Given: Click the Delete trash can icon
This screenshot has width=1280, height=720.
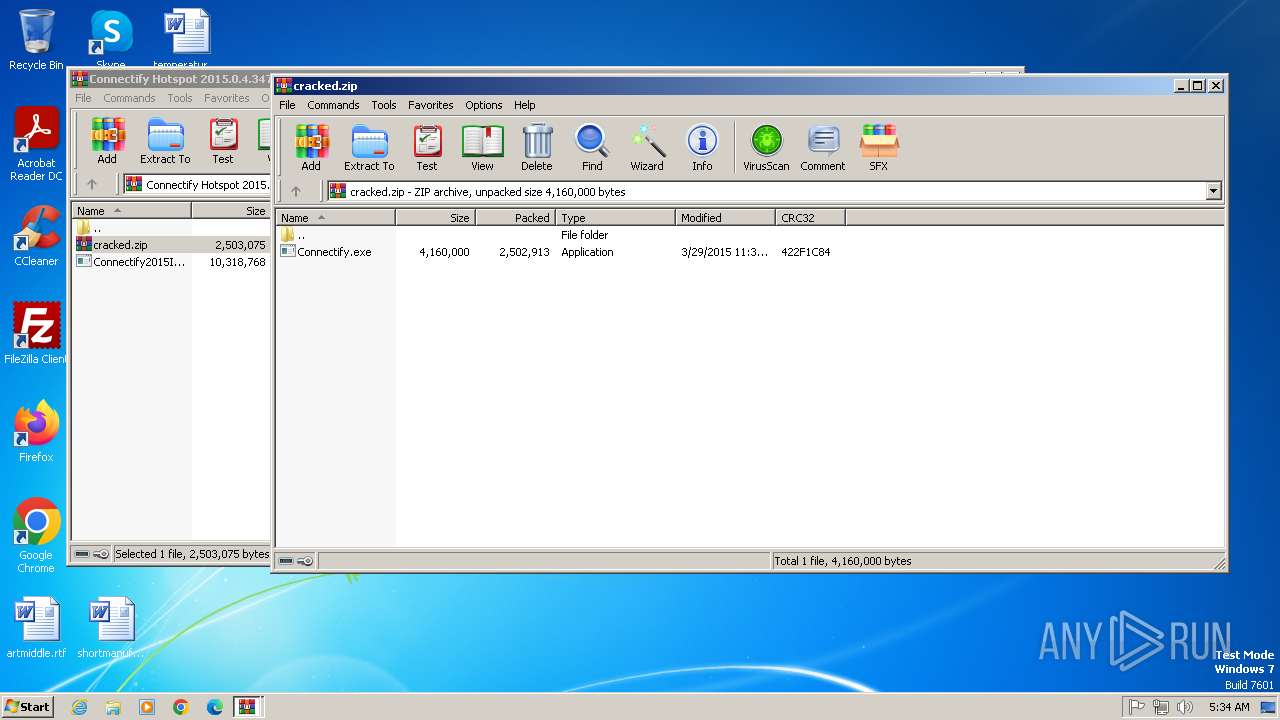Looking at the screenshot, I should tap(537, 147).
